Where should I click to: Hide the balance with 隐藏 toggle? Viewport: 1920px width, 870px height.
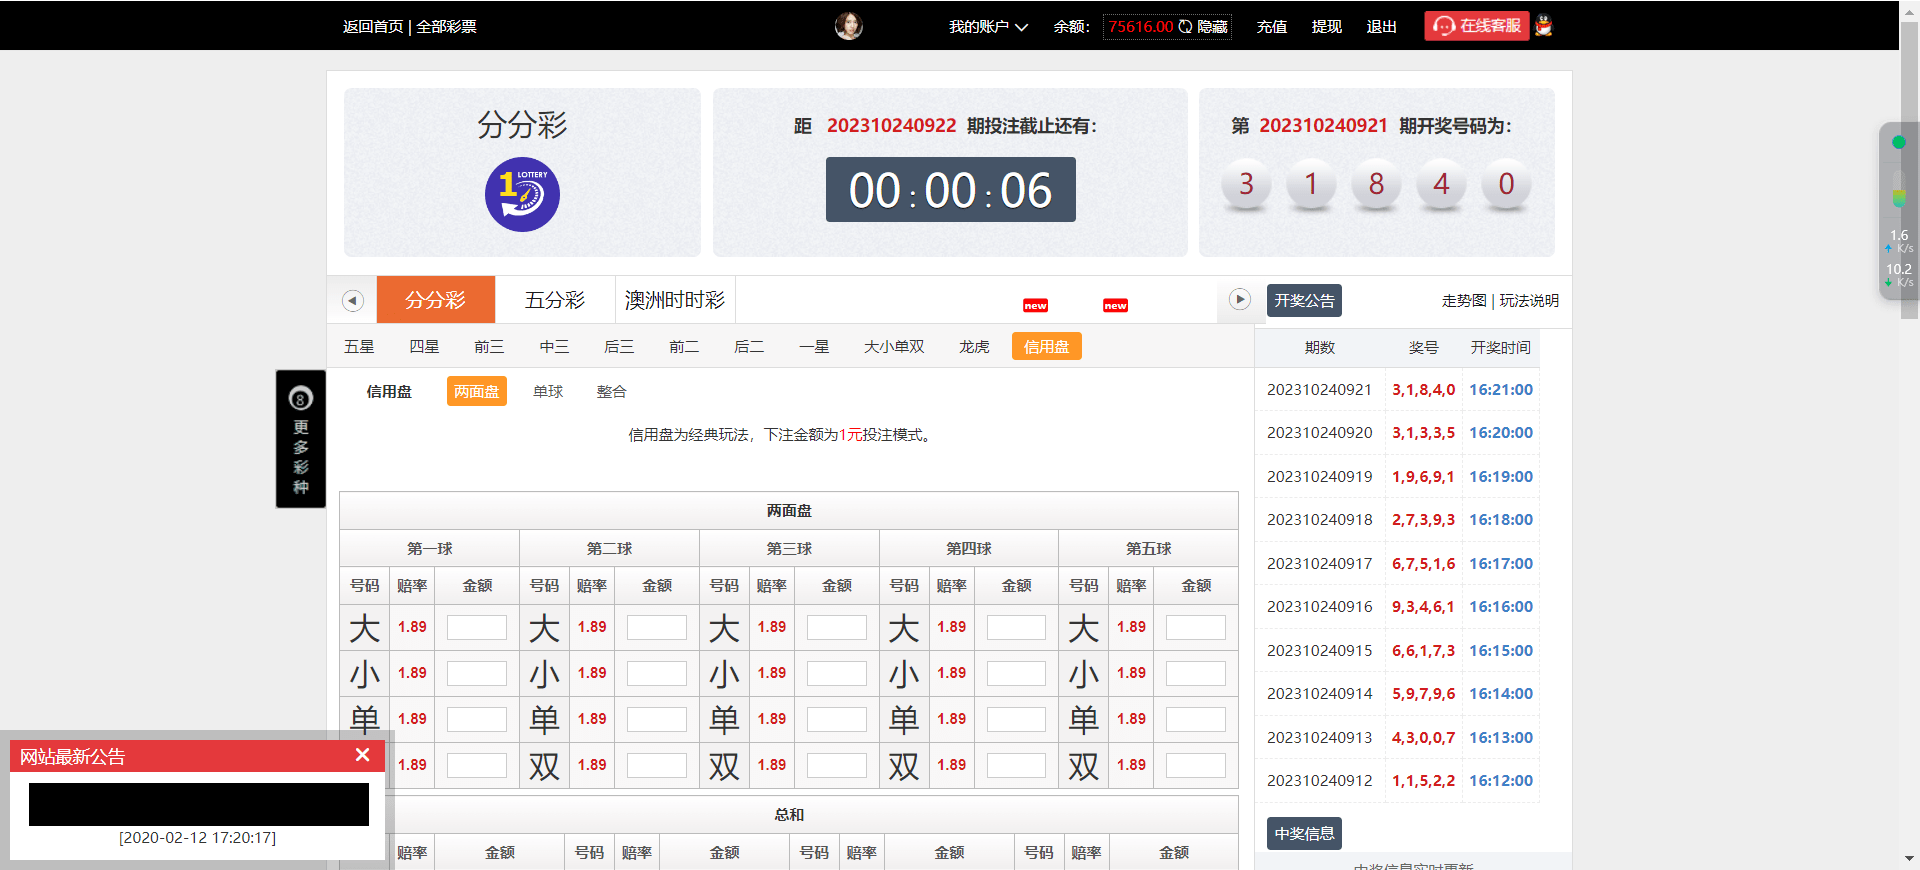point(1212,27)
